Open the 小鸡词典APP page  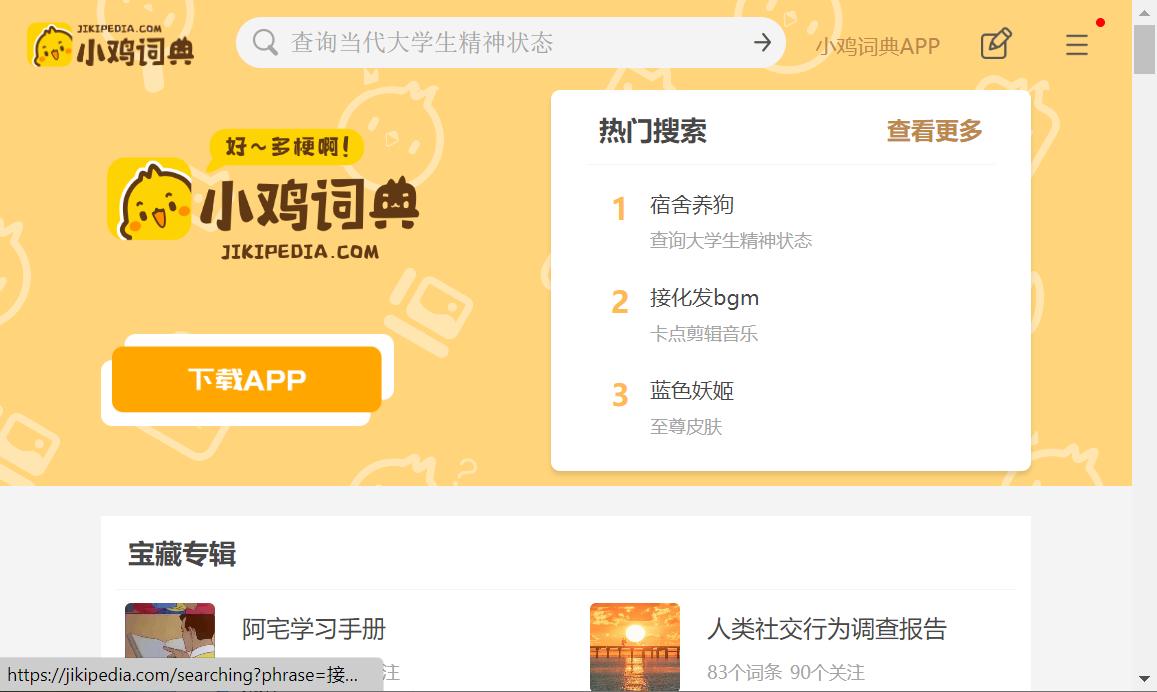[878, 44]
